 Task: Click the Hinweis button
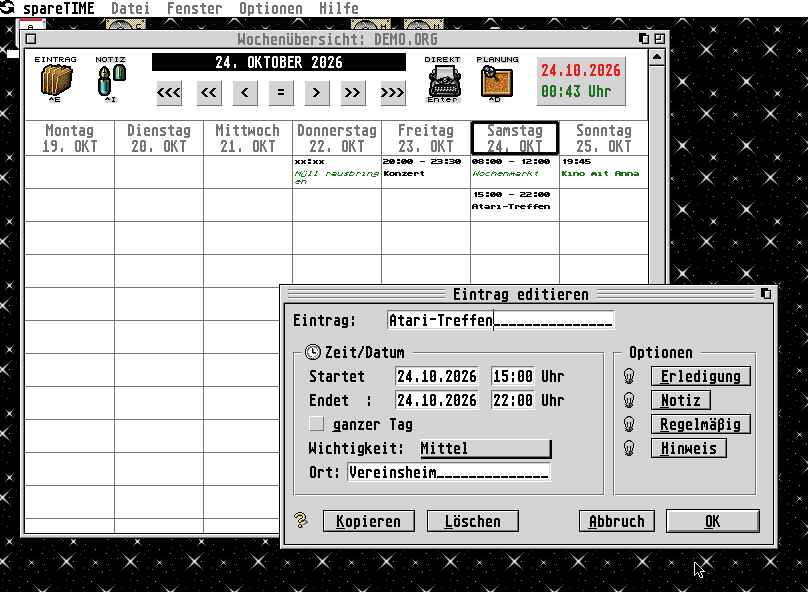[x=688, y=448]
